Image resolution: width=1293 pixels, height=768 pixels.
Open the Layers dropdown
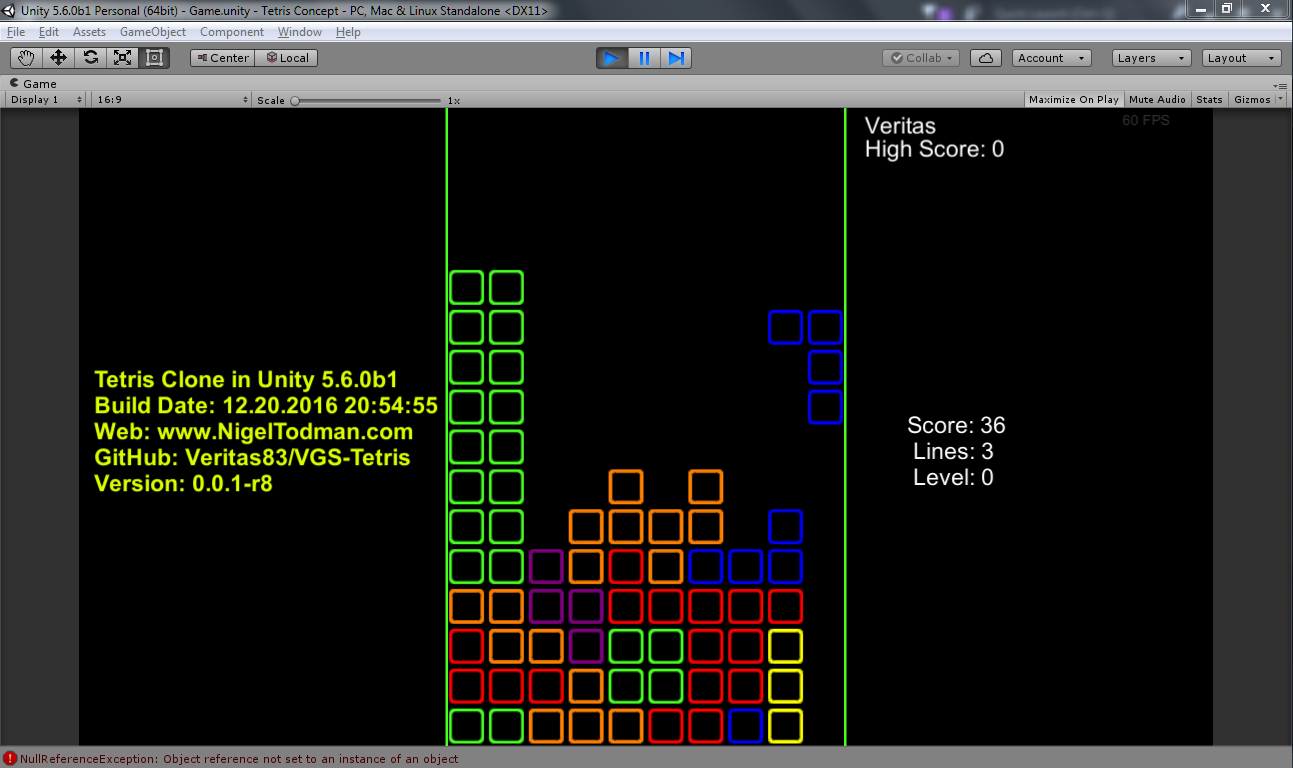(1150, 57)
